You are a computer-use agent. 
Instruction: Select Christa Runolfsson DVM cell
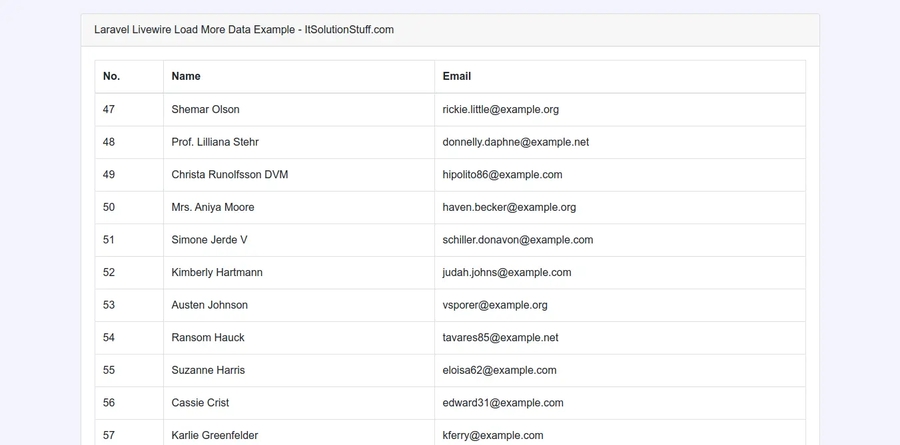click(x=229, y=174)
